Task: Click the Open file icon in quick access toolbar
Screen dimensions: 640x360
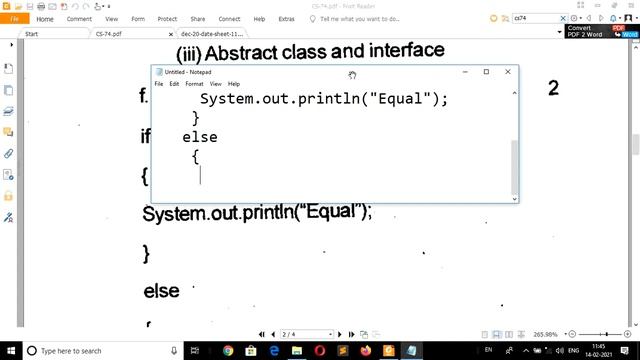Action: point(18,6)
